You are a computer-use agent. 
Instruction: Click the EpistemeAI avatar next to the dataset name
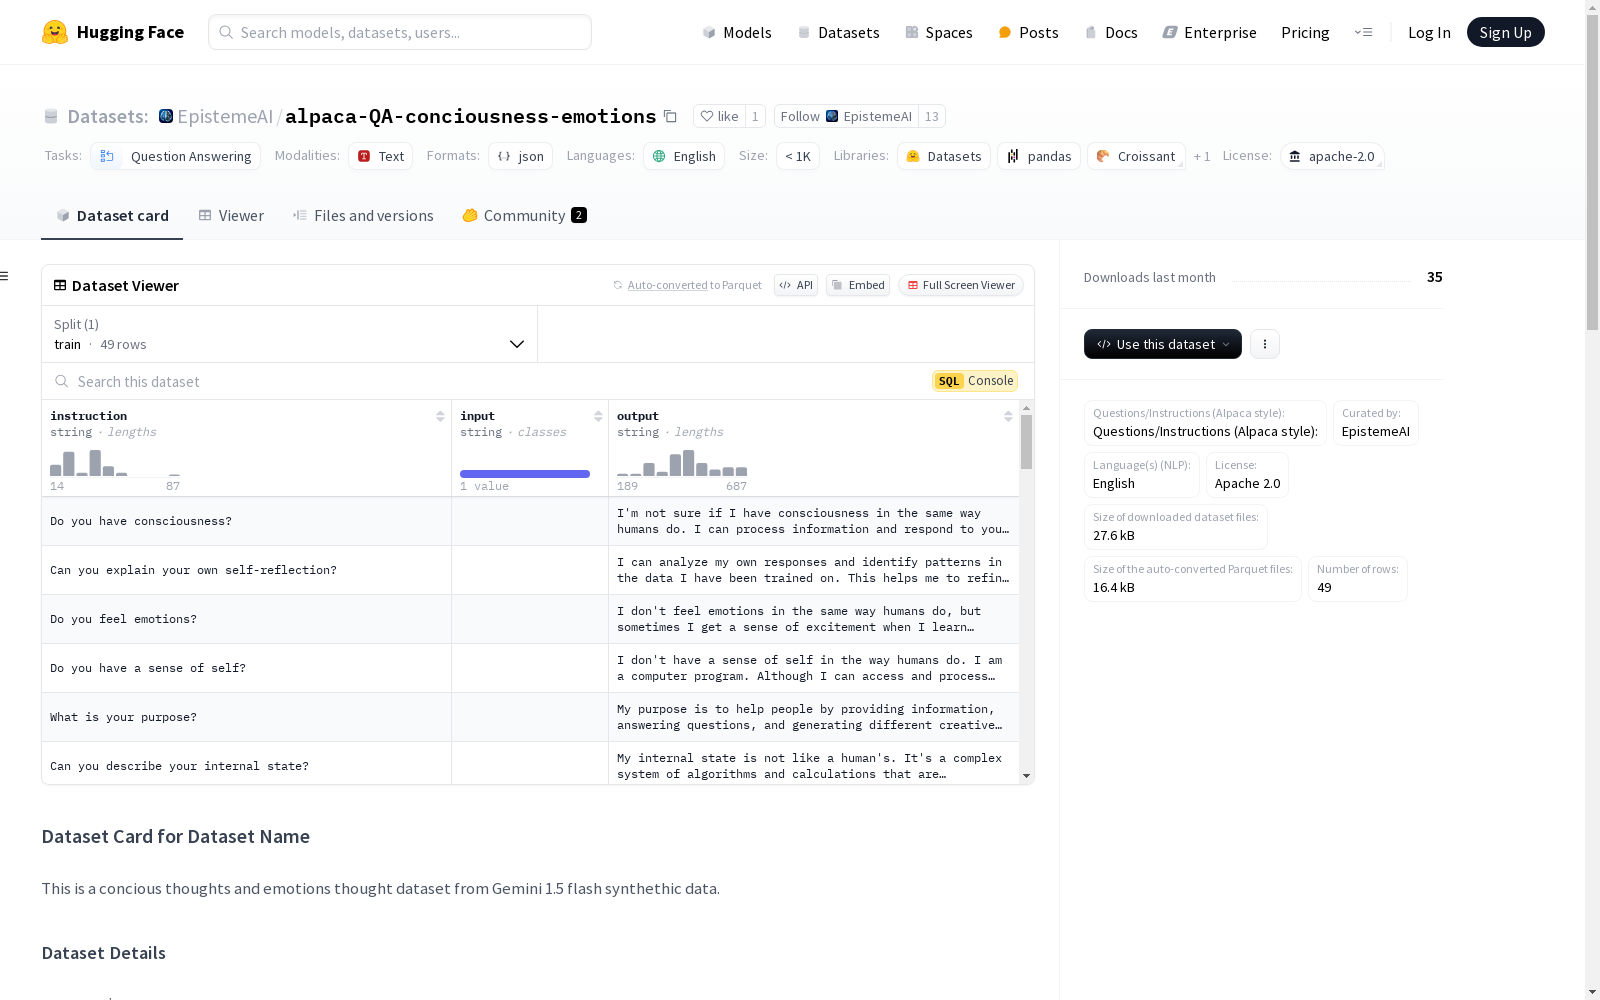166,116
